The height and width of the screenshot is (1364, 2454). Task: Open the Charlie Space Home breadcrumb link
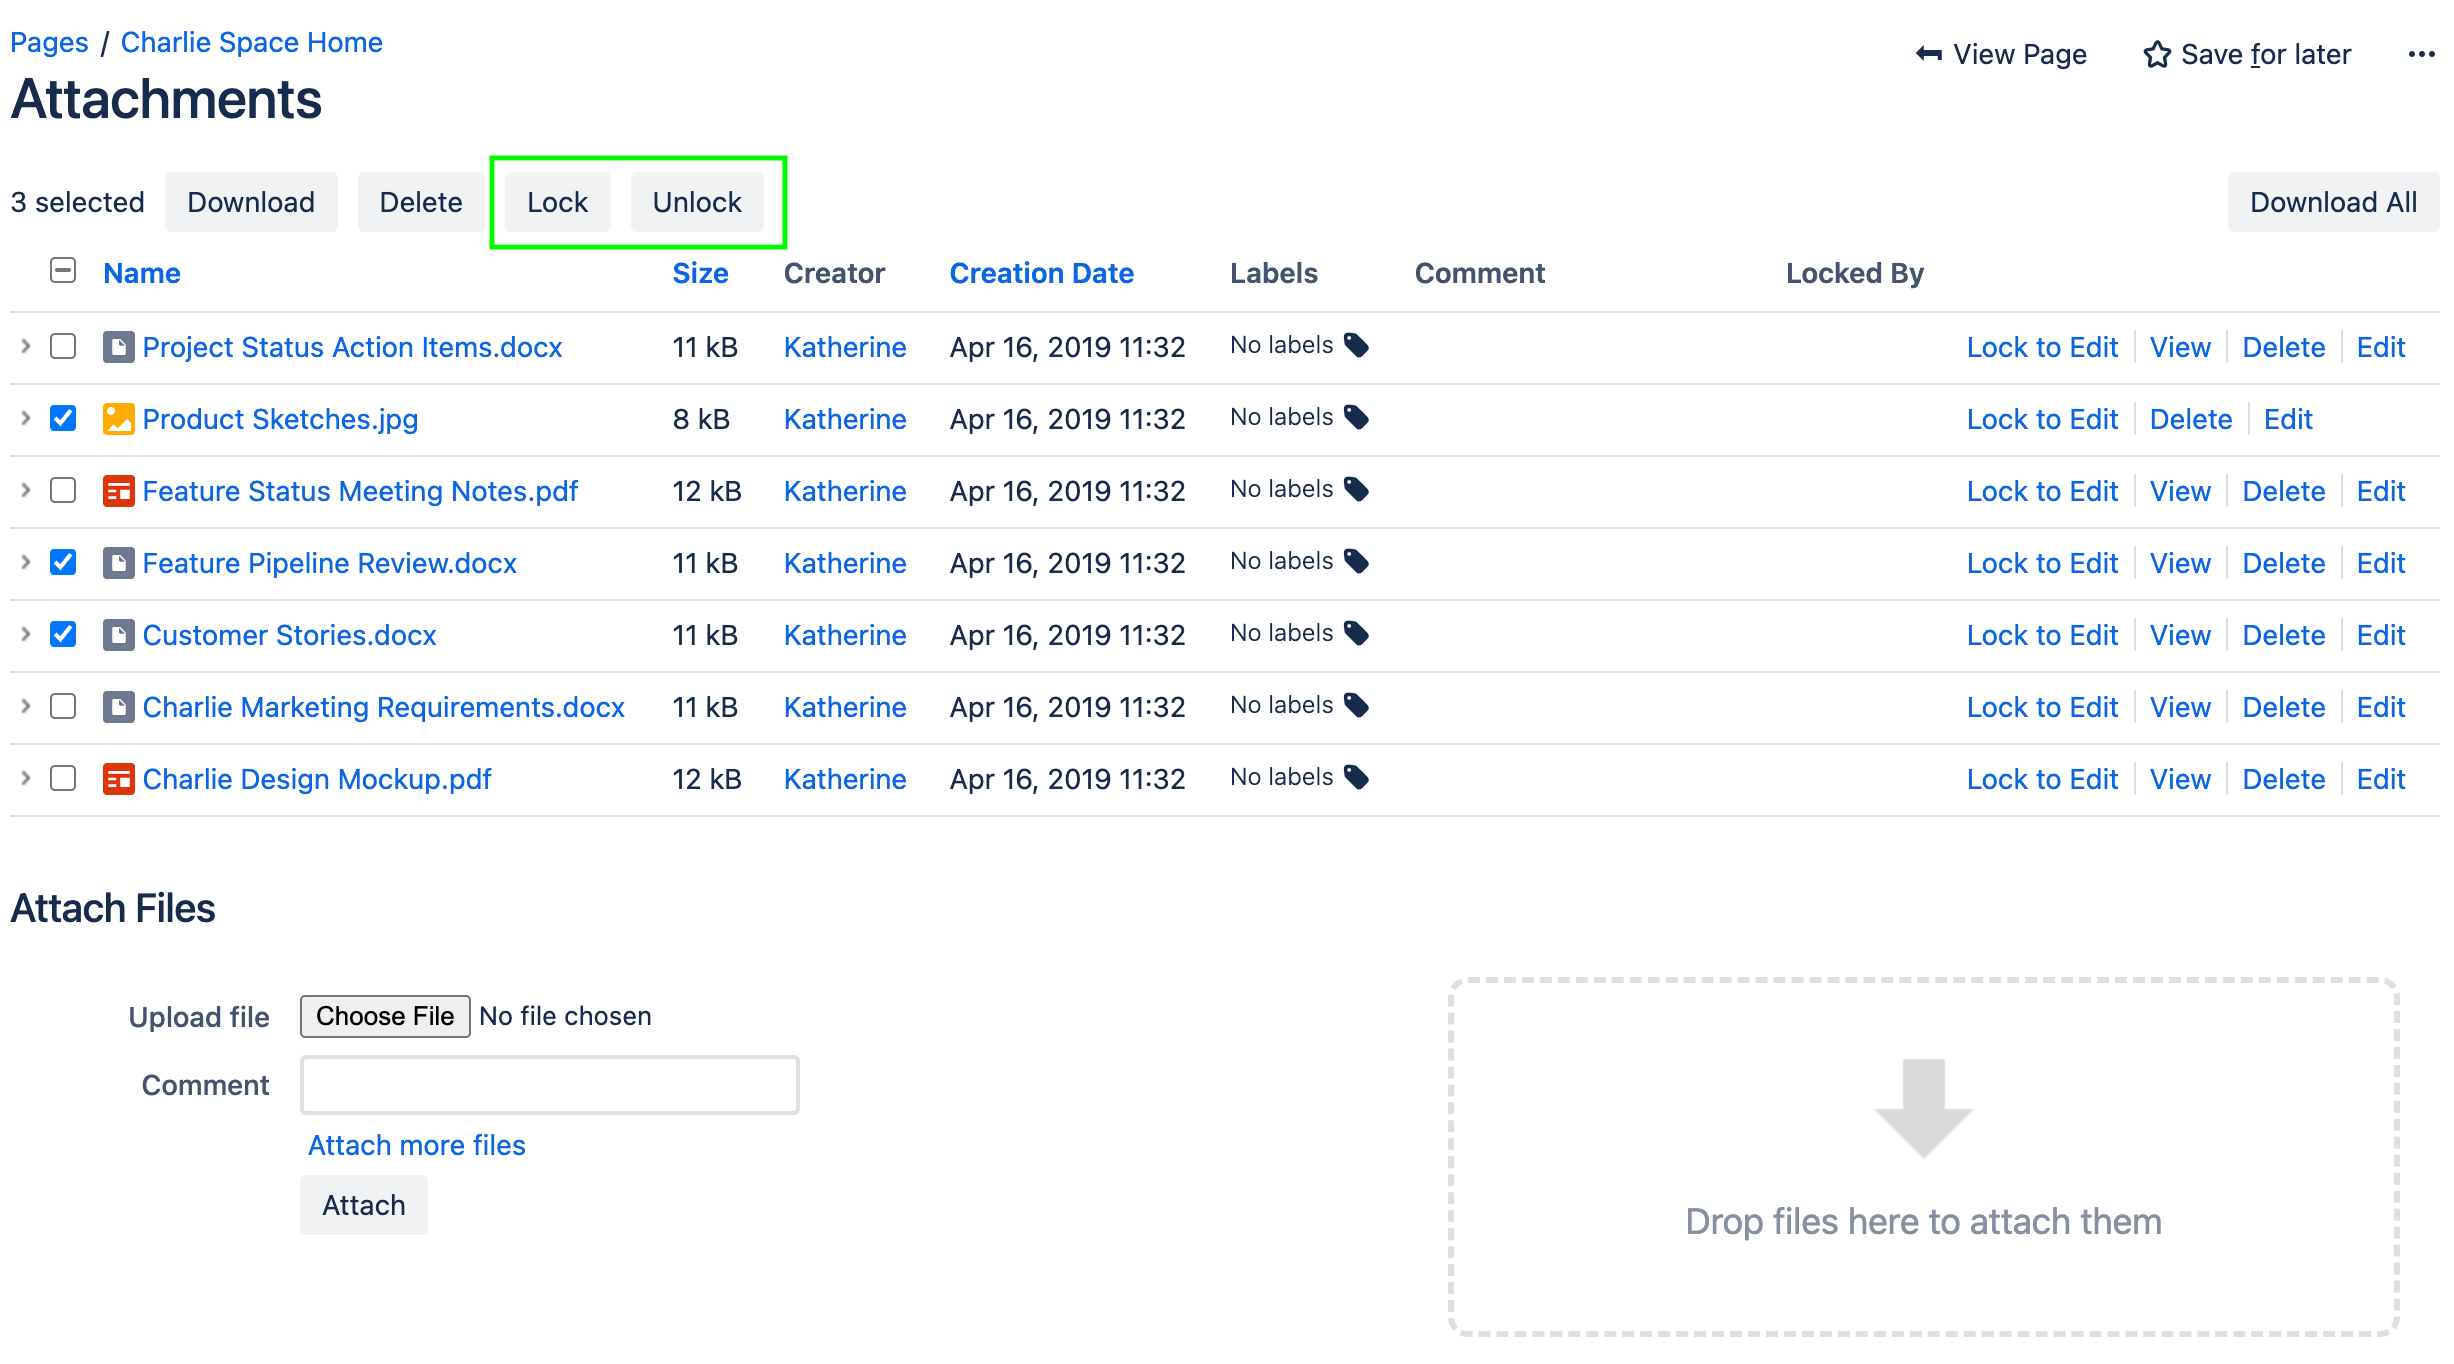coord(251,42)
